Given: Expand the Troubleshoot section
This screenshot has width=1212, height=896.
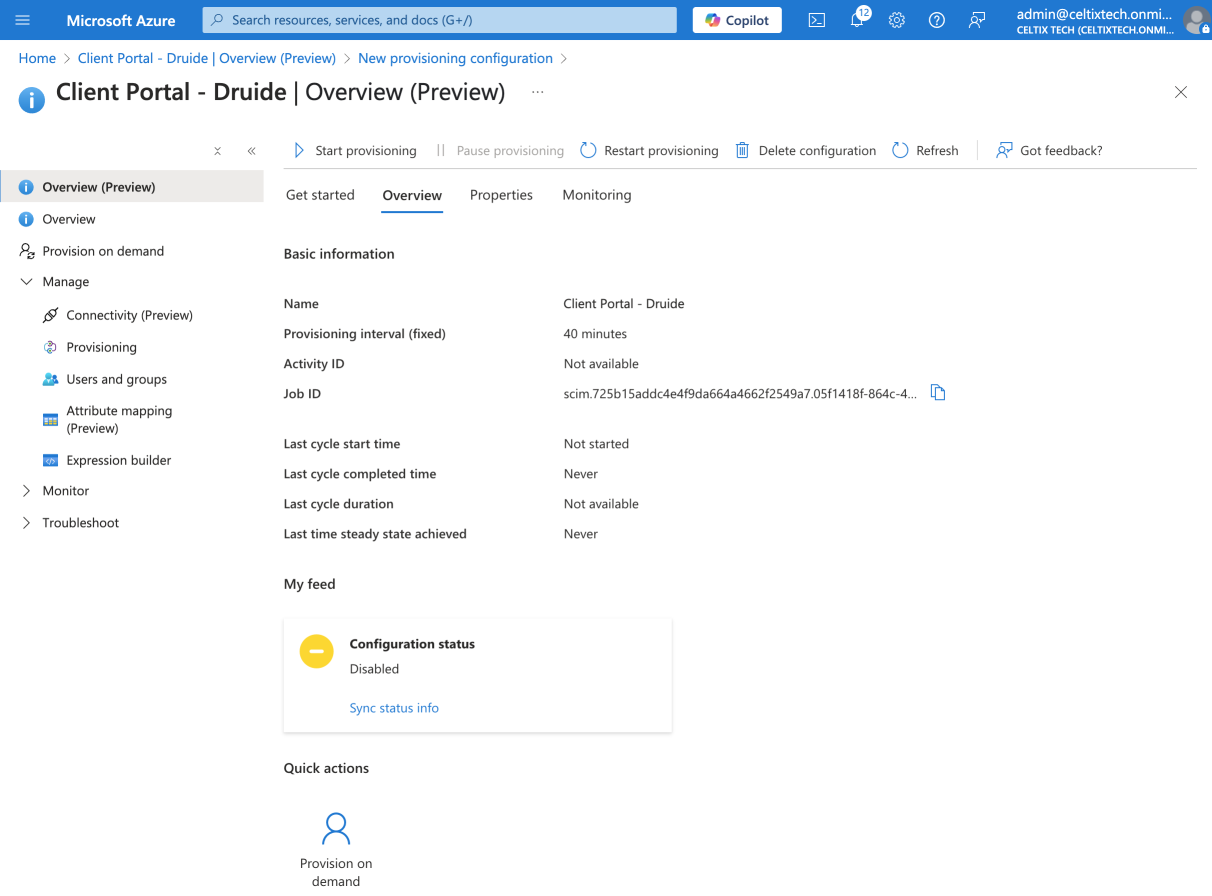Looking at the screenshot, I should (27, 523).
